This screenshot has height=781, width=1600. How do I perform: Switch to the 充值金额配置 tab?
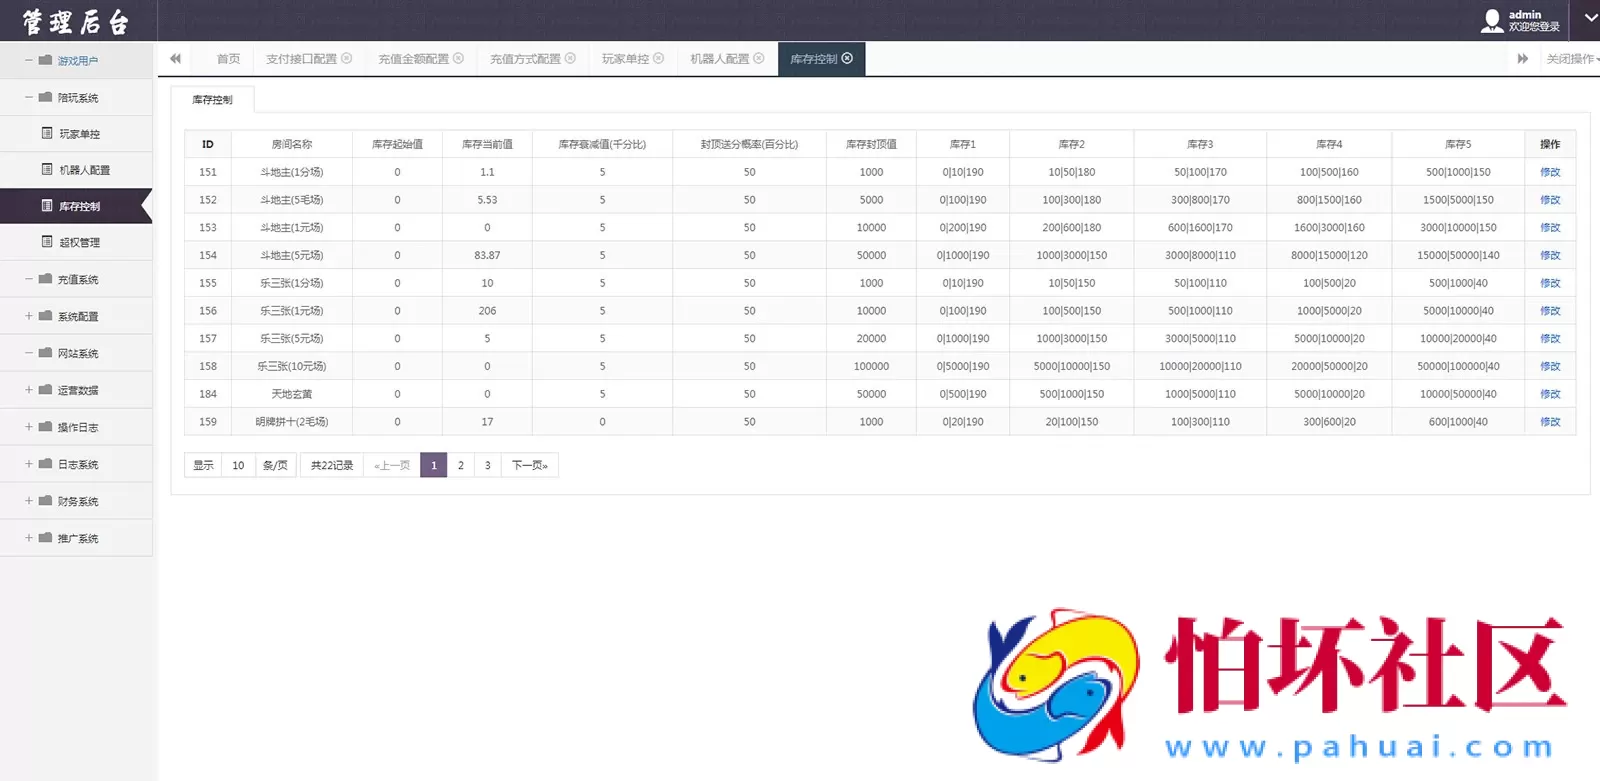(413, 59)
